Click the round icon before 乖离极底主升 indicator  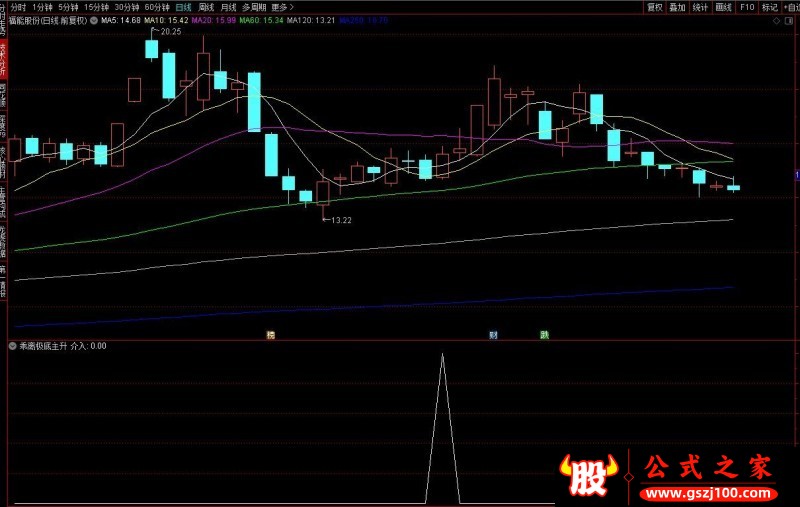coord(13,346)
